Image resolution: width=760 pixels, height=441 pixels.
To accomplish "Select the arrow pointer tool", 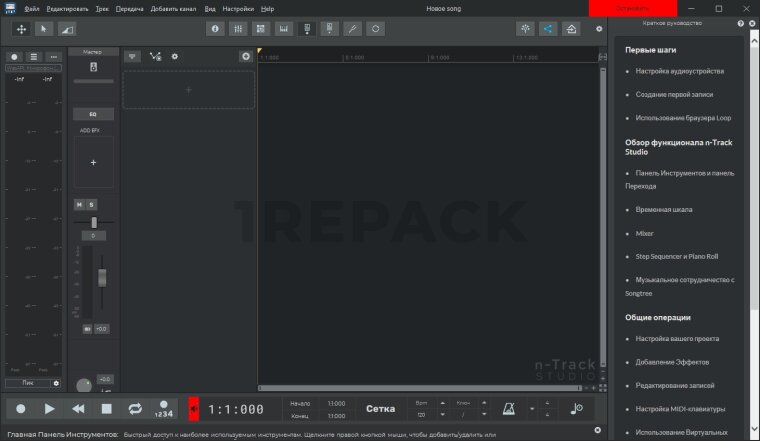I will 45,29.
